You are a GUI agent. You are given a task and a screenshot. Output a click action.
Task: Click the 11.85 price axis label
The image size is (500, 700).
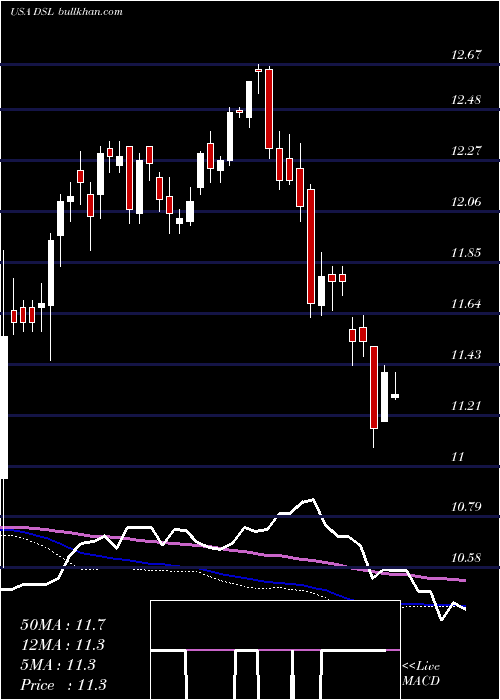tap(466, 253)
